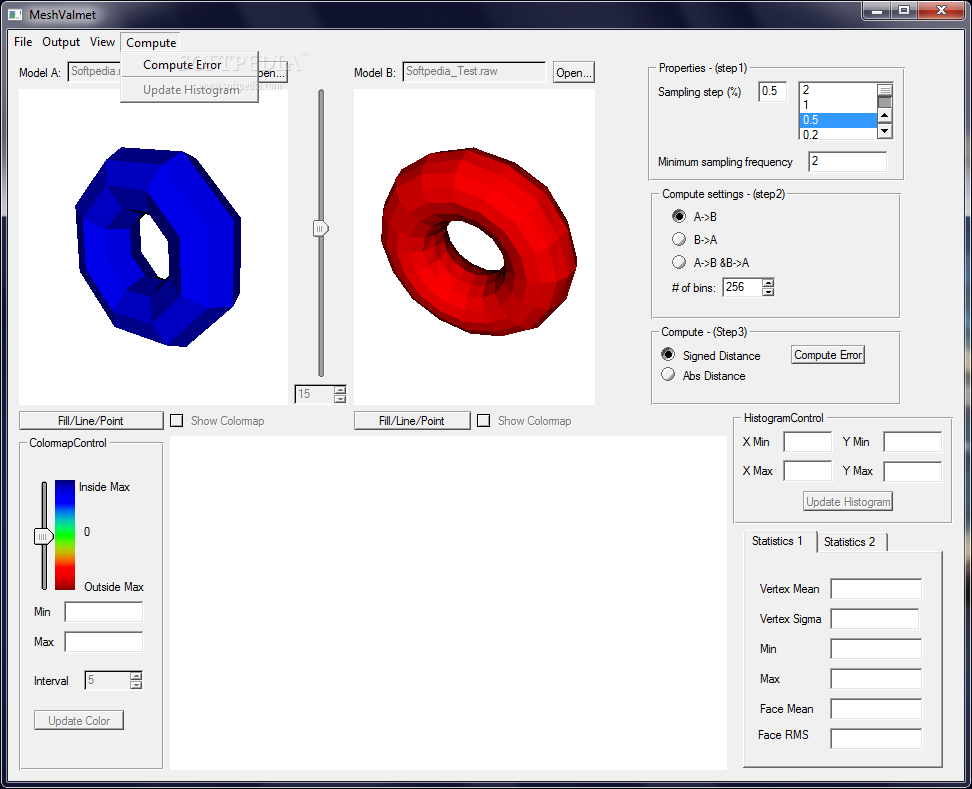Click the MeshValmet title bar app icon

[15, 14]
